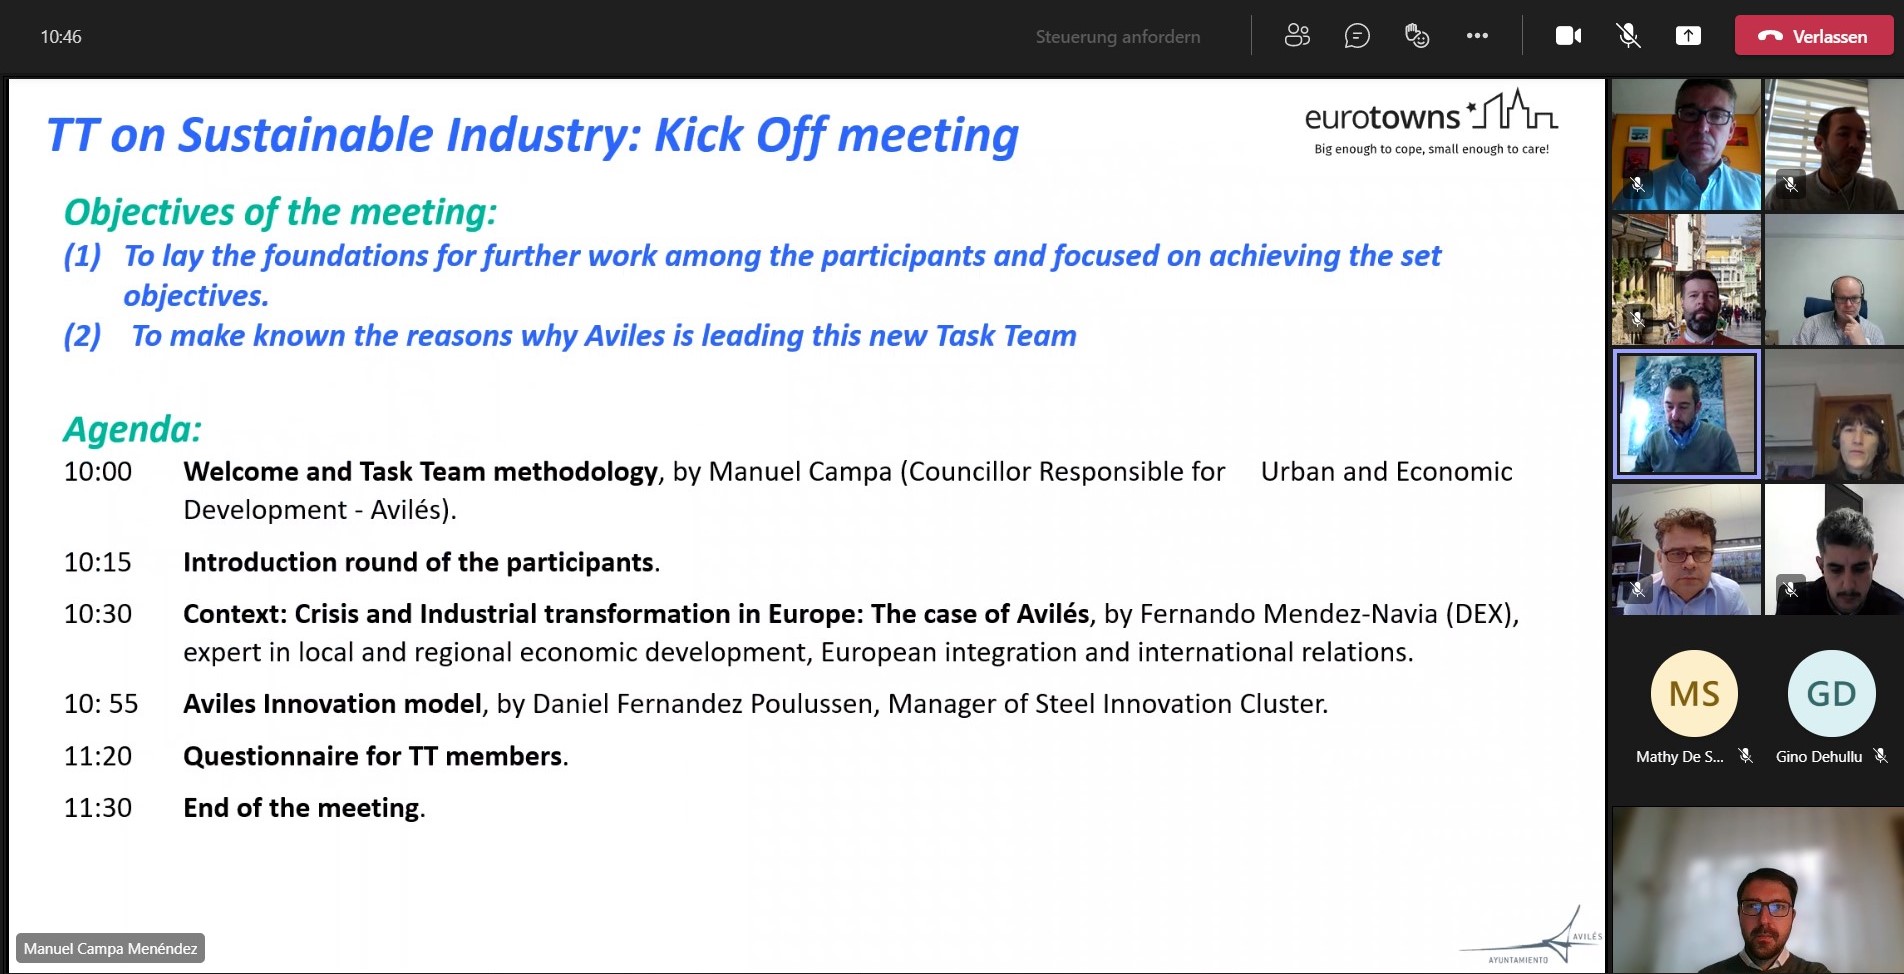Share screen content

(x=1688, y=36)
